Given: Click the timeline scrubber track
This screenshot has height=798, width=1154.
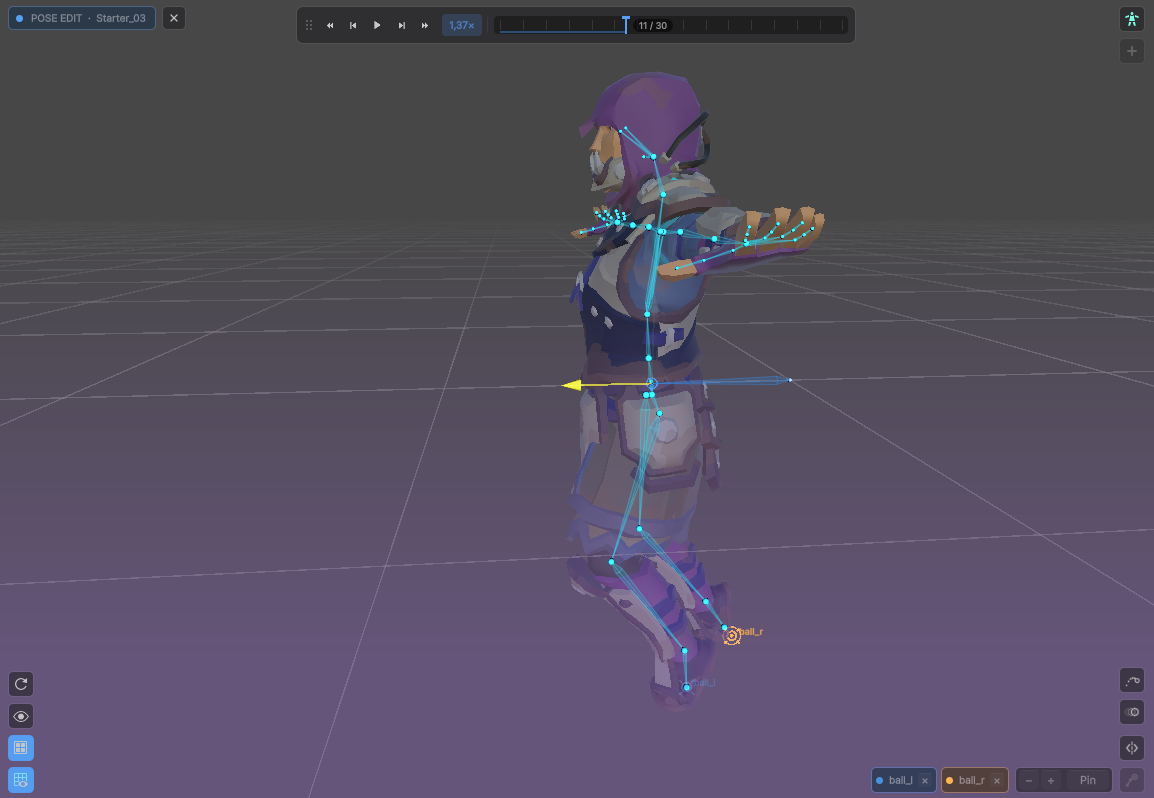Looking at the screenshot, I should tap(670, 25).
